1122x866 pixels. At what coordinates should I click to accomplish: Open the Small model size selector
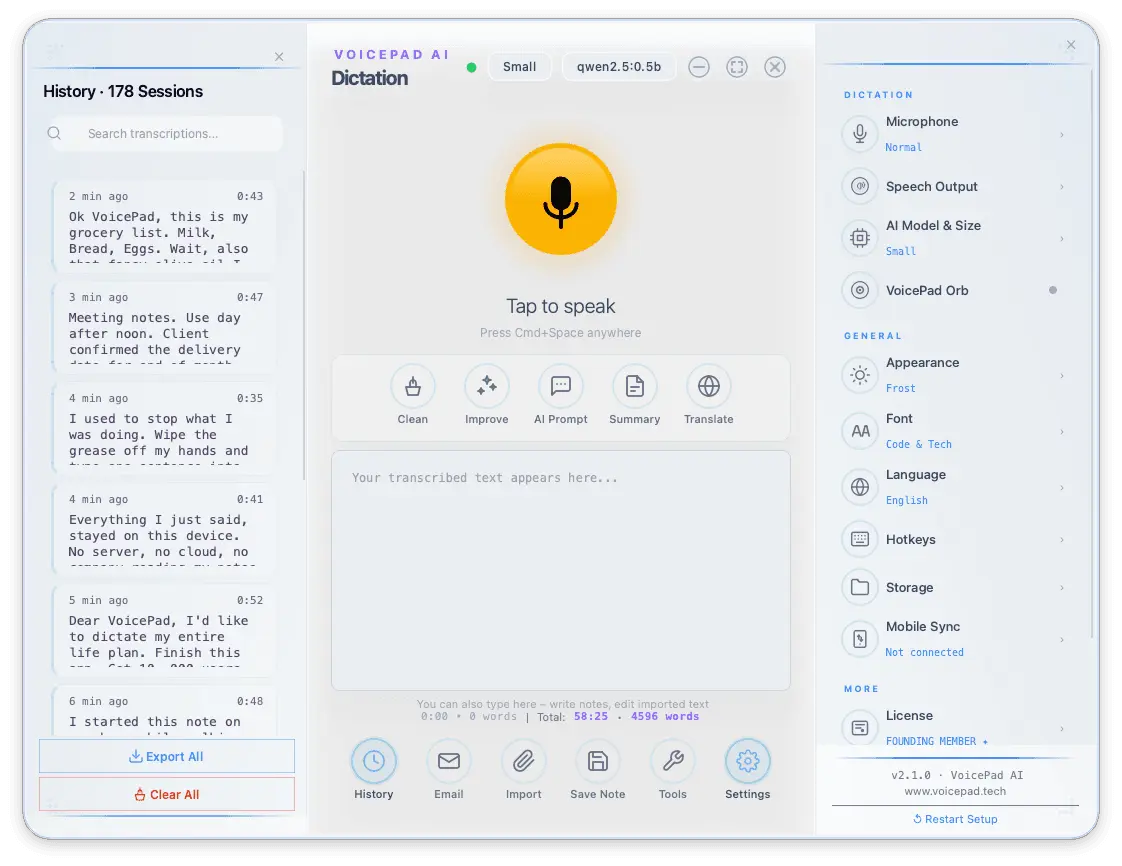click(x=519, y=67)
